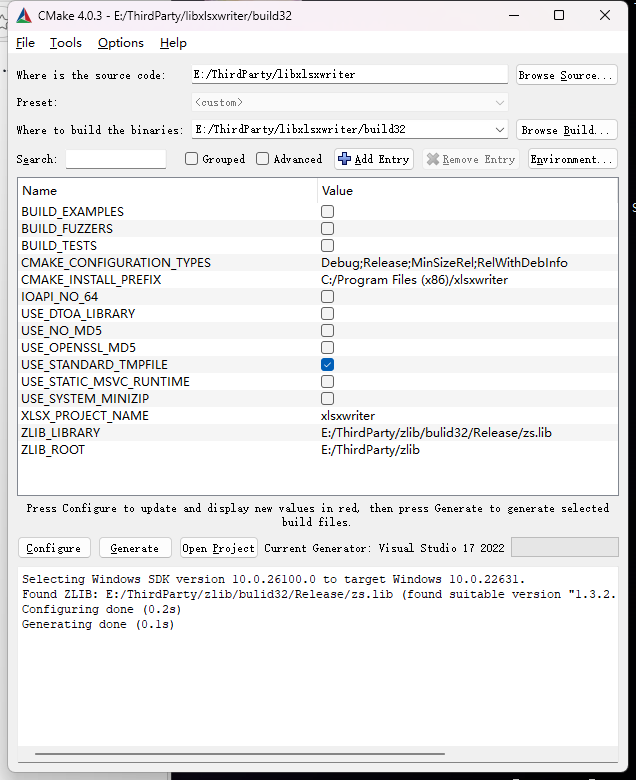This screenshot has height=780, width=636.
Task: Toggle the Advanced checkbox
Action: tap(263, 159)
